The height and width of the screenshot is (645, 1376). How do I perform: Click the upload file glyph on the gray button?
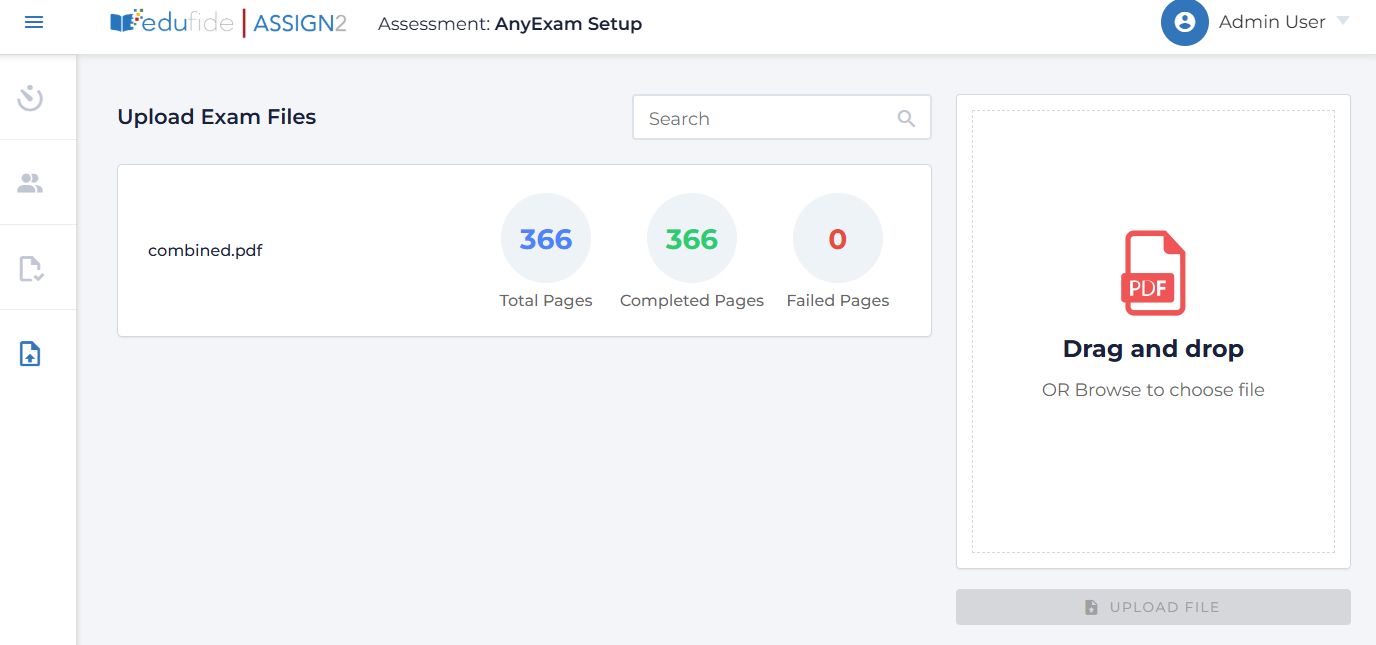1090,606
